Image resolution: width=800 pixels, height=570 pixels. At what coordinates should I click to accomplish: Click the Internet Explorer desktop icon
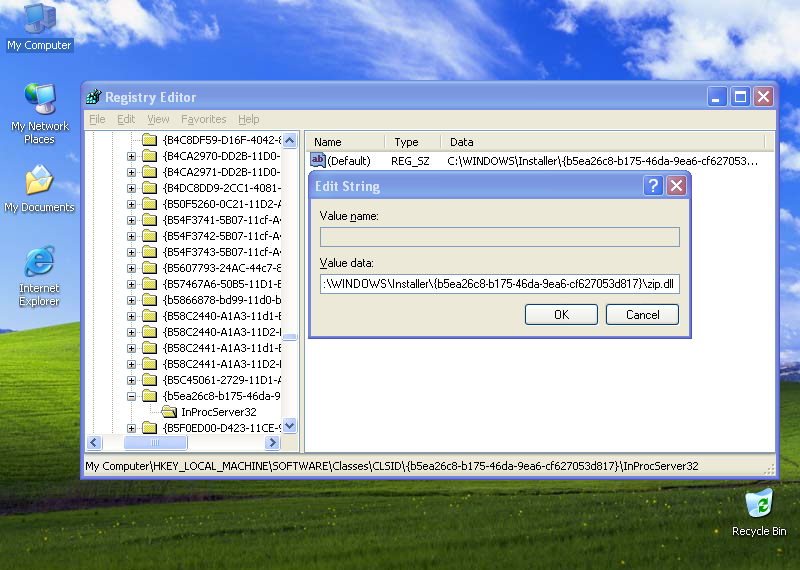[39, 263]
